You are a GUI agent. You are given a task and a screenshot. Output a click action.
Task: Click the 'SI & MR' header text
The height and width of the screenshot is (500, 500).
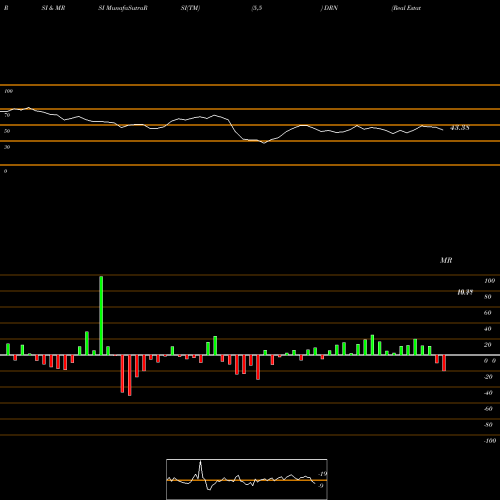53,8
